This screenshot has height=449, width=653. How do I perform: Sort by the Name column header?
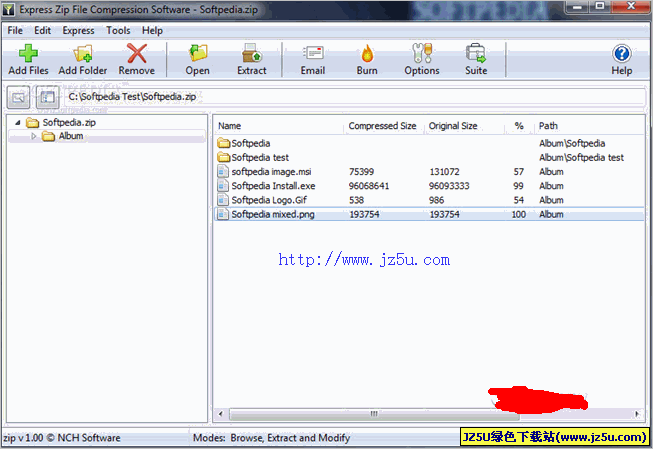[229, 126]
